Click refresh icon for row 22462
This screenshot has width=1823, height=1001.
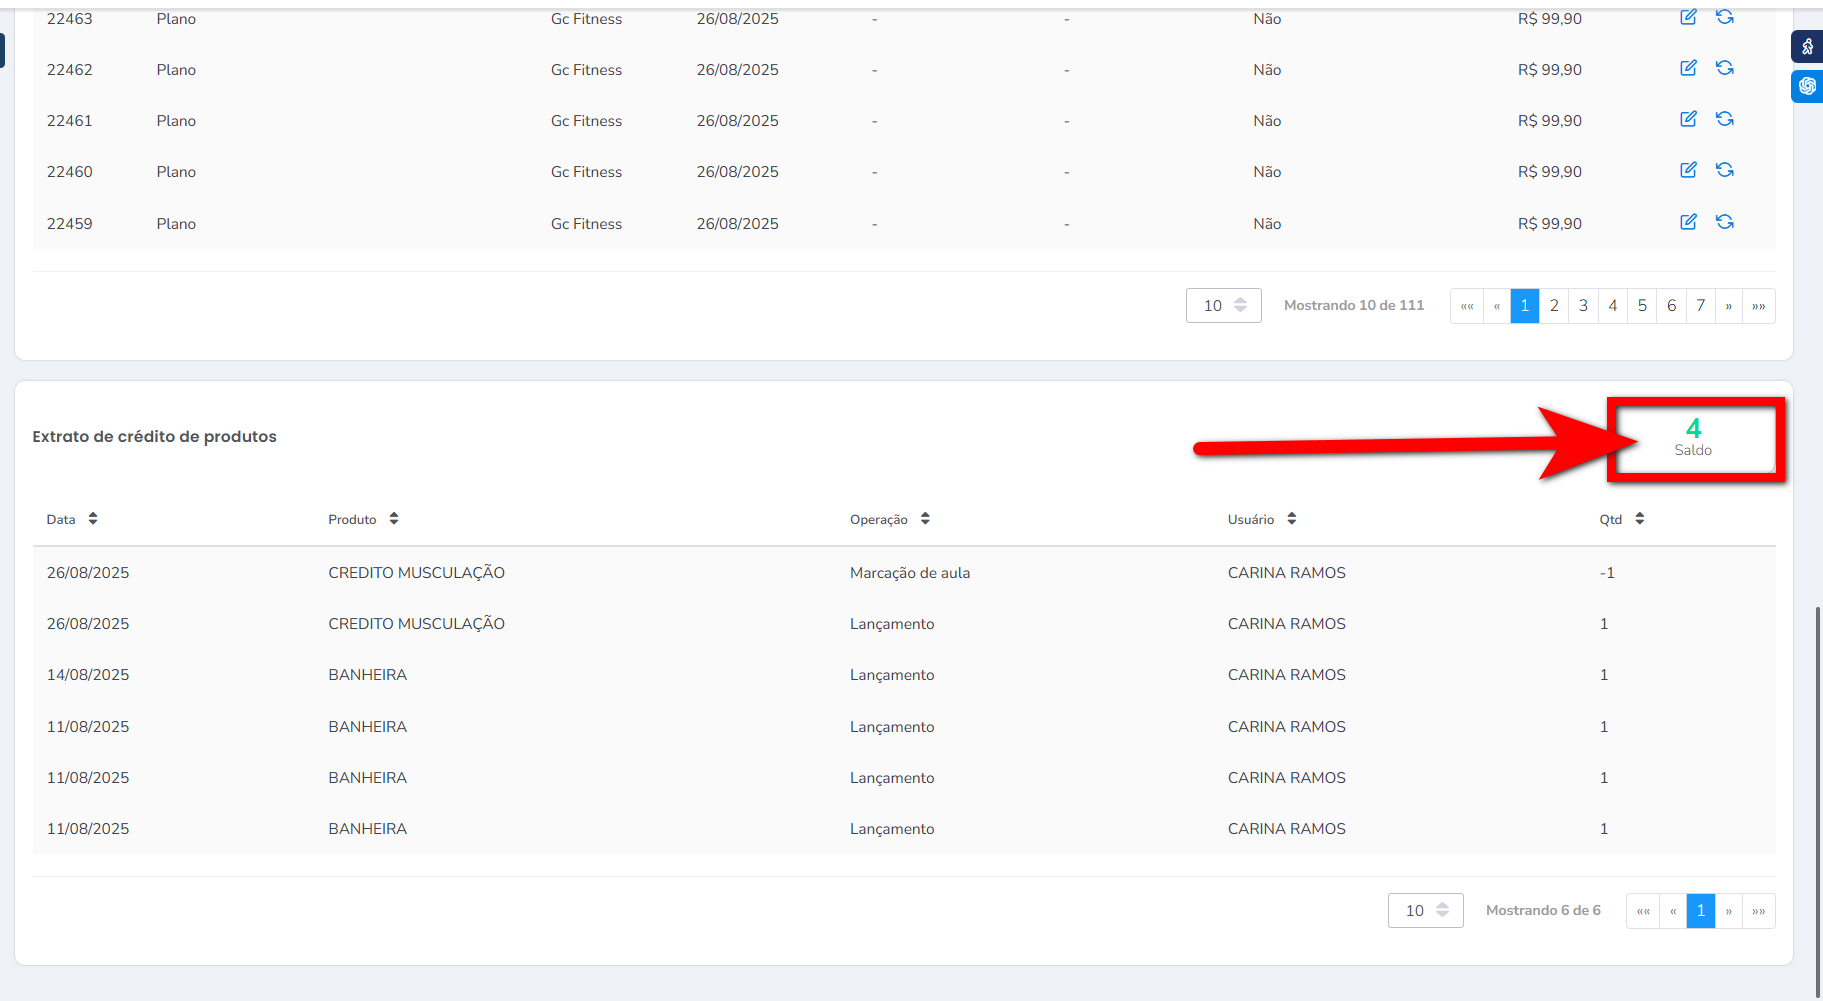(1725, 68)
